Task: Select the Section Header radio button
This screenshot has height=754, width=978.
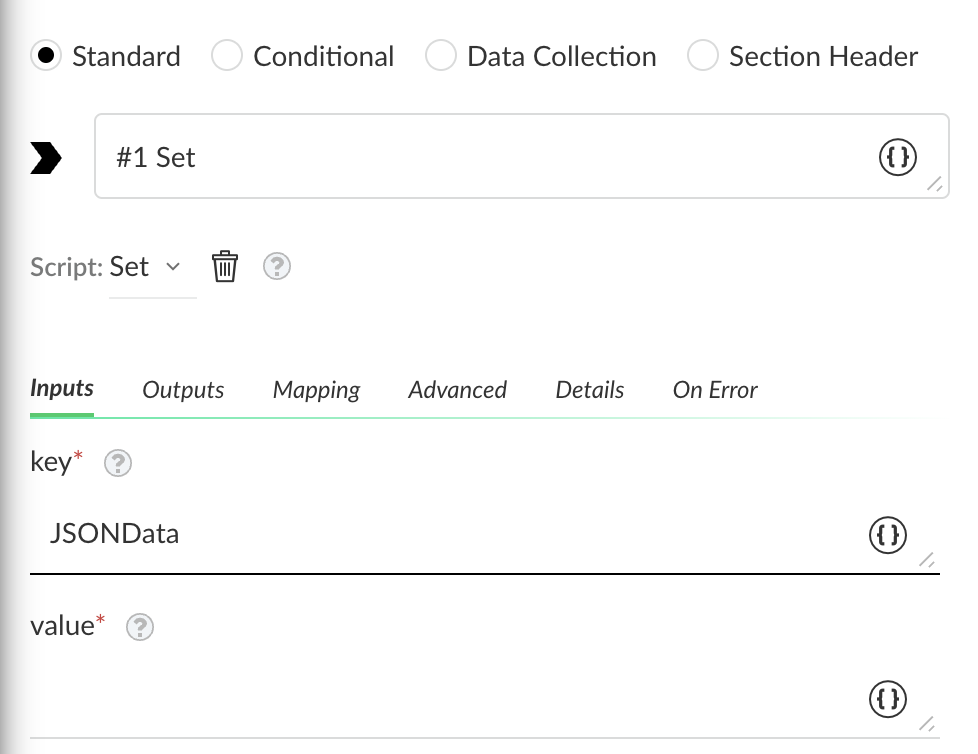Action: click(x=702, y=56)
